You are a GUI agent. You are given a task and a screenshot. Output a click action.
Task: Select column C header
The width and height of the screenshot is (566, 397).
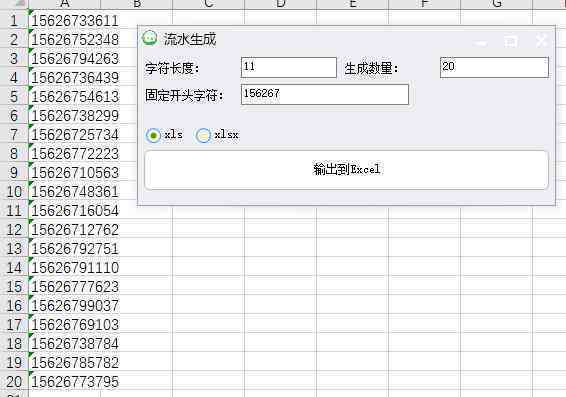(x=209, y=4)
